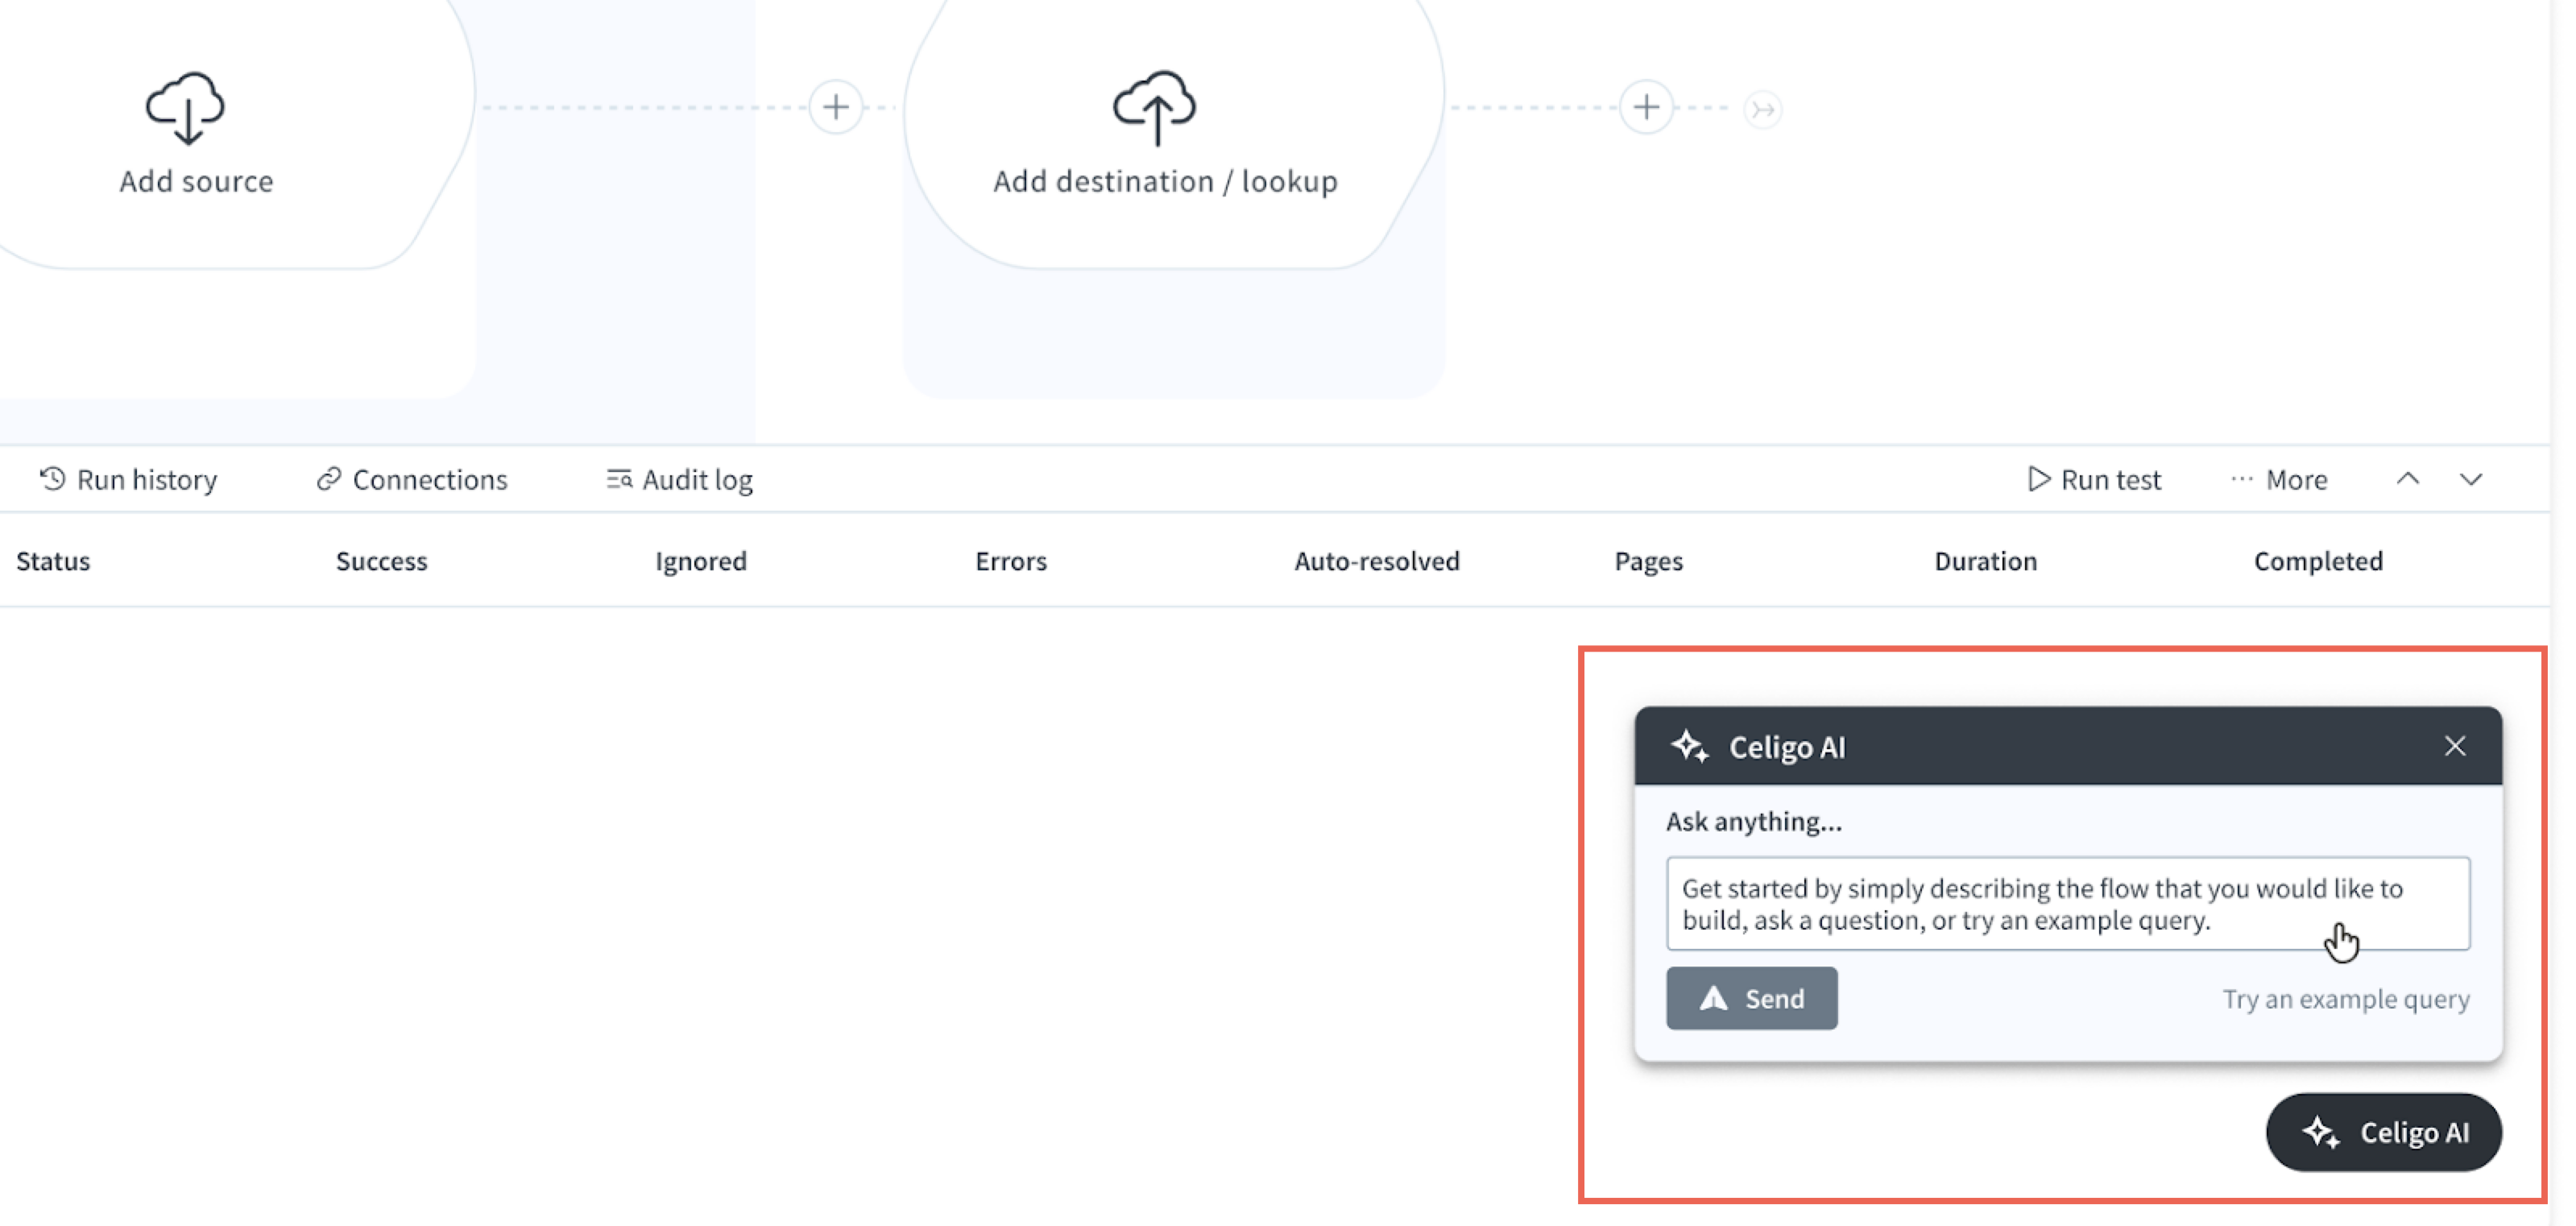Send the query to Celigo AI
The width and height of the screenshot is (2576, 1226).
tap(1751, 998)
